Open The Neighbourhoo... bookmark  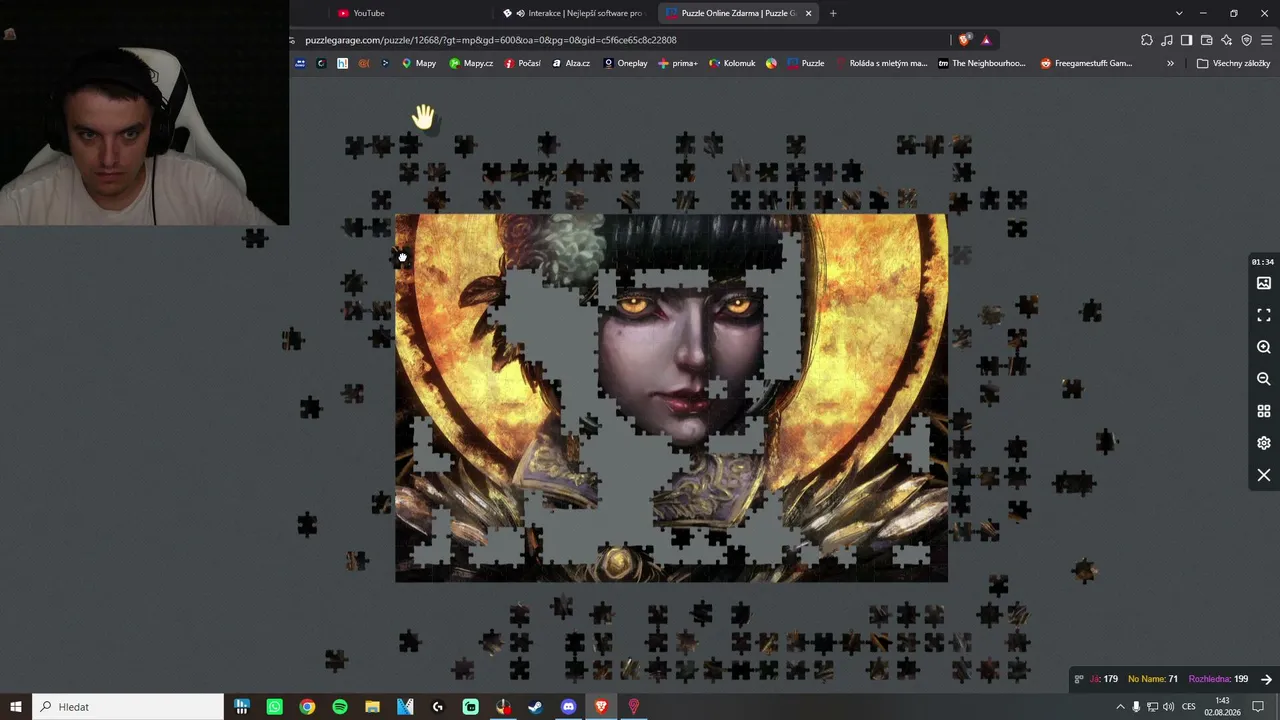982,63
